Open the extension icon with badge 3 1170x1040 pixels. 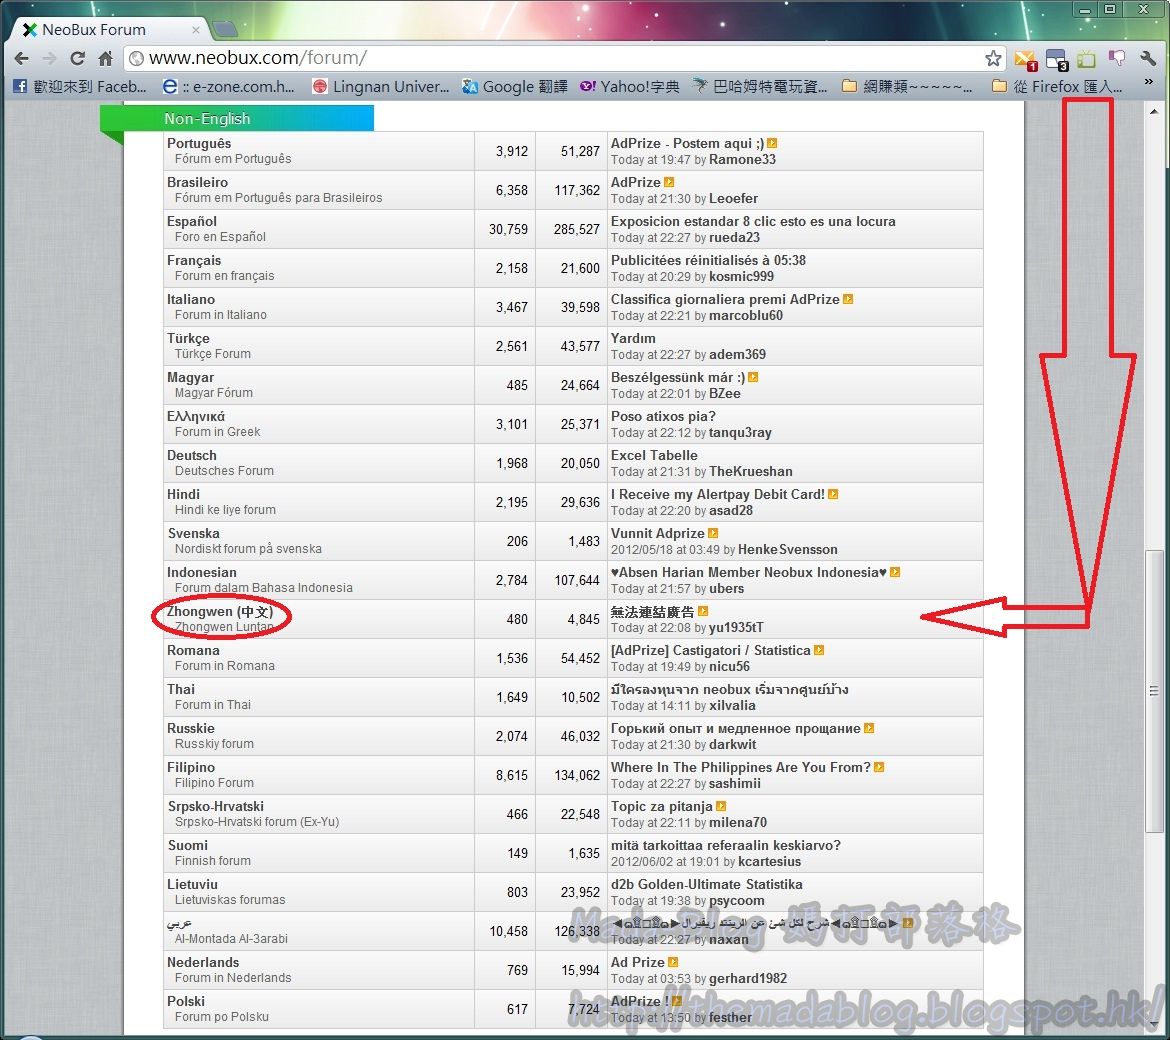click(1057, 60)
